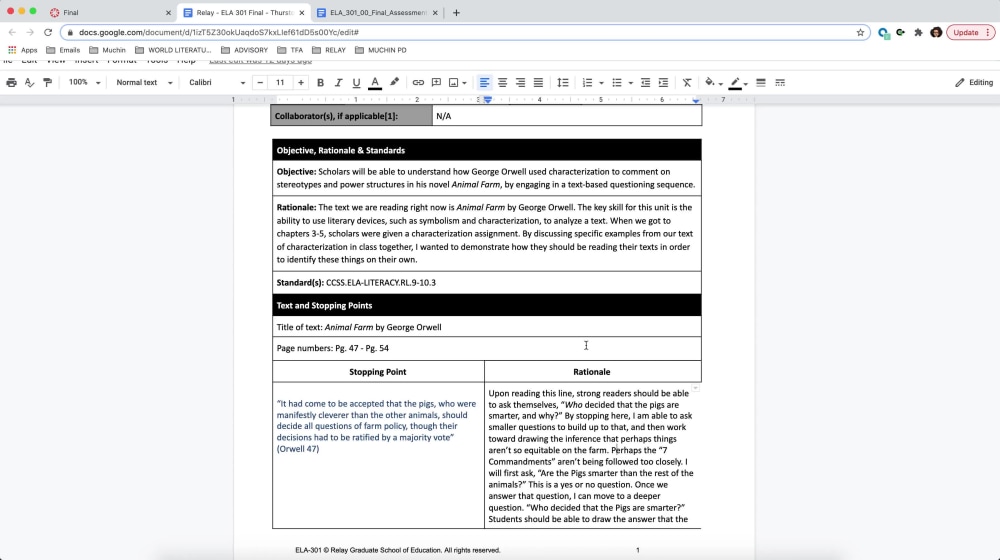Bookmark this page with the star
Image resolution: width=1000 pixels, height=560 pixels.
pyautogui.click(x=860, y=32)
